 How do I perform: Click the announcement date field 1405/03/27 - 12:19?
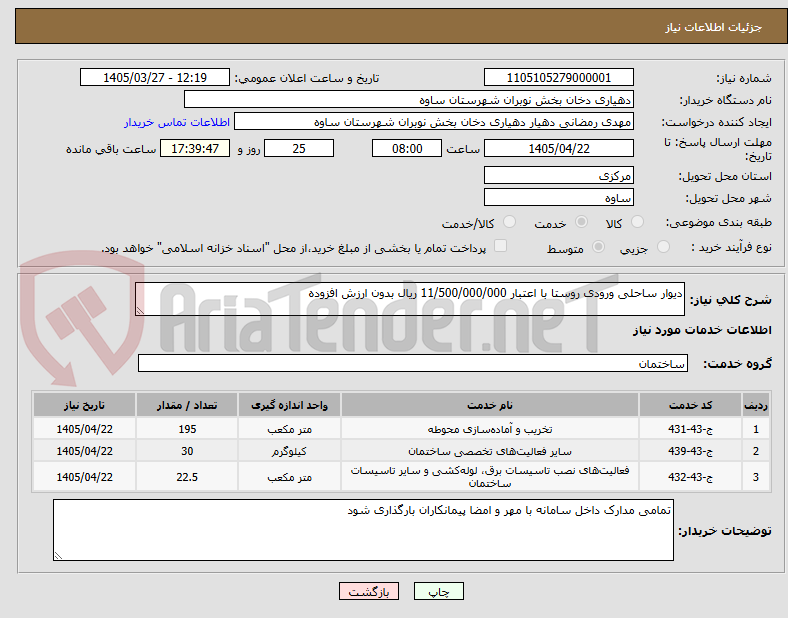155,77
